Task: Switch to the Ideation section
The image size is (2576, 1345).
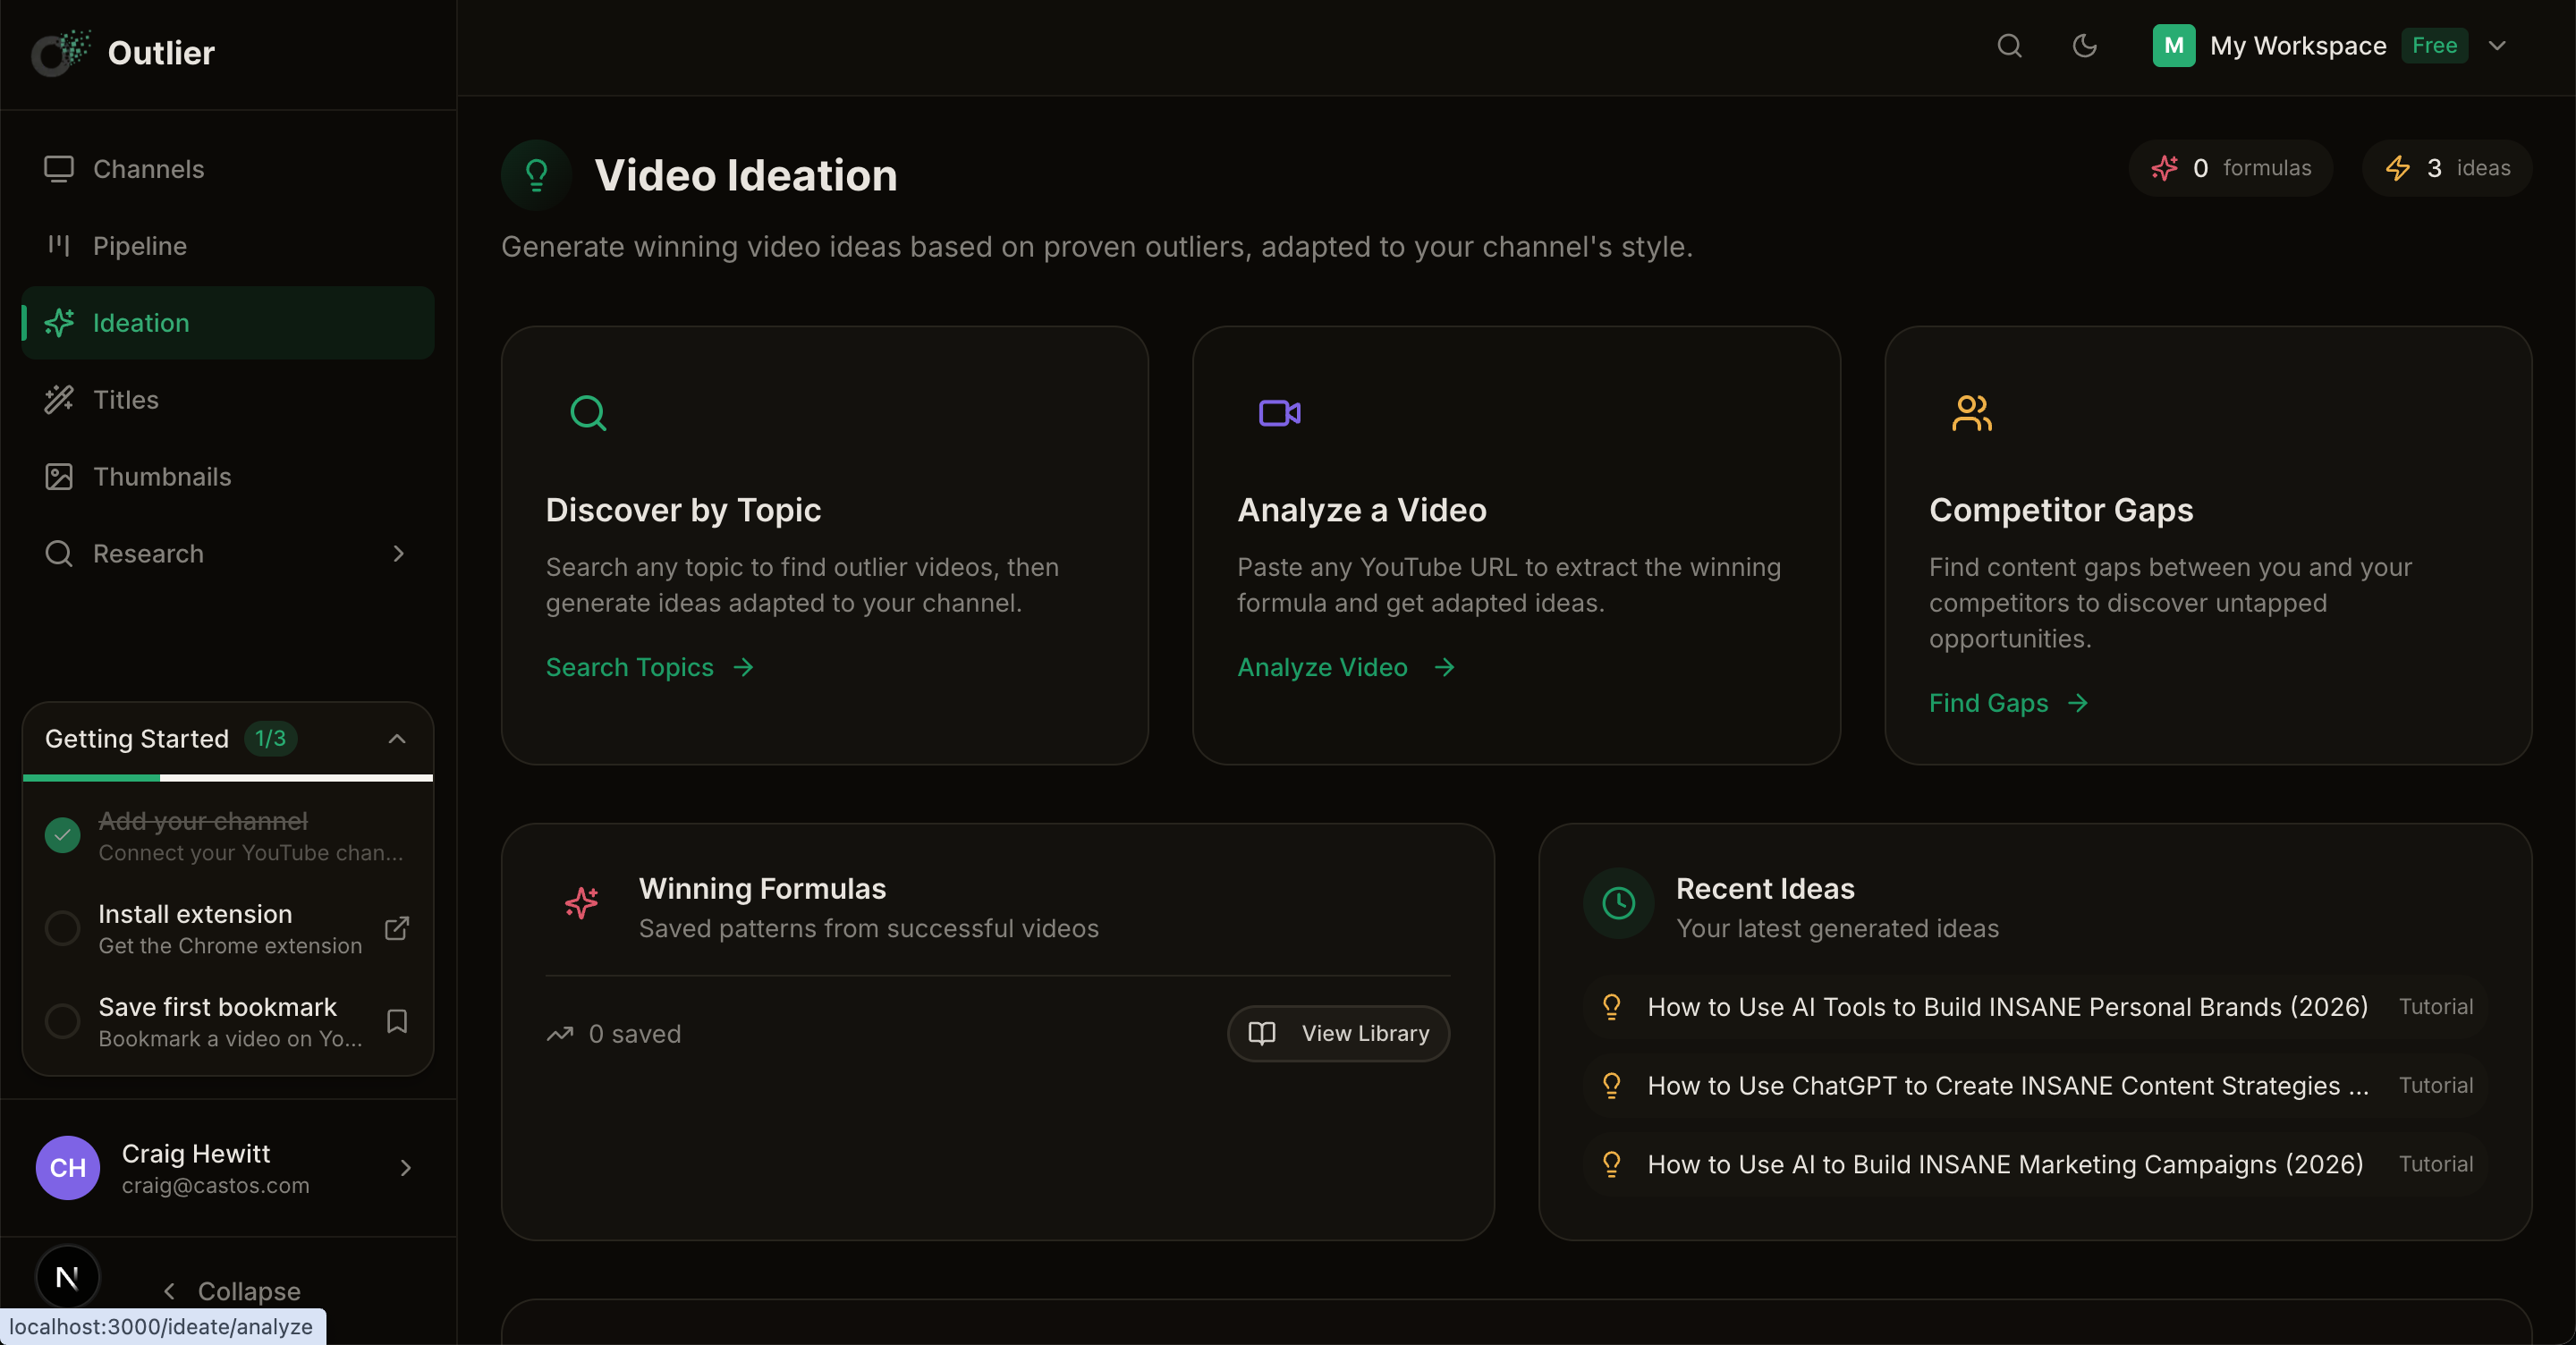Action: click(141, 322)
